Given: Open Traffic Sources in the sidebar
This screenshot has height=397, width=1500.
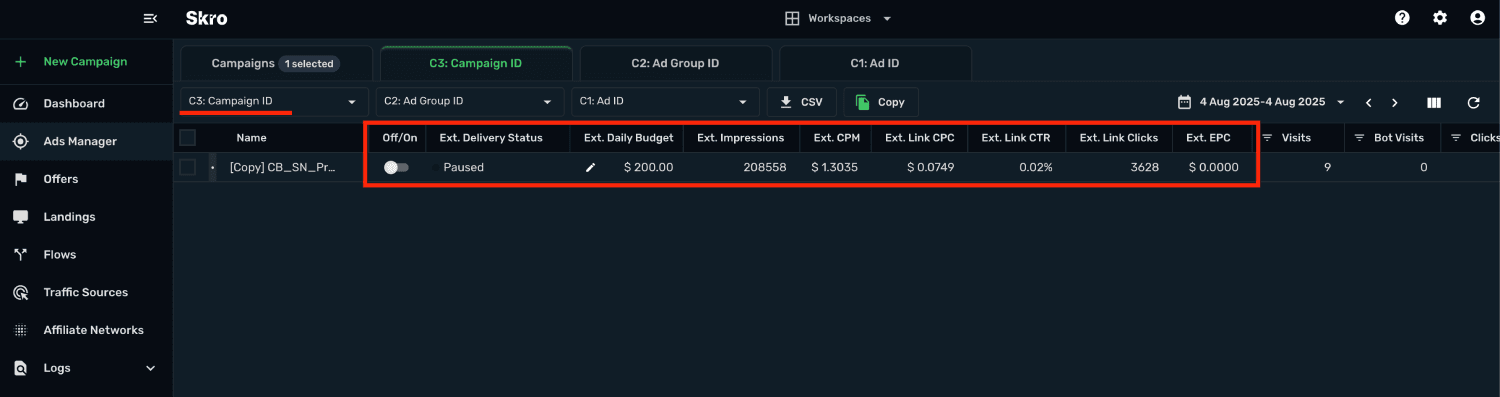Looking at the screenshot, I should tap(86, 292).
